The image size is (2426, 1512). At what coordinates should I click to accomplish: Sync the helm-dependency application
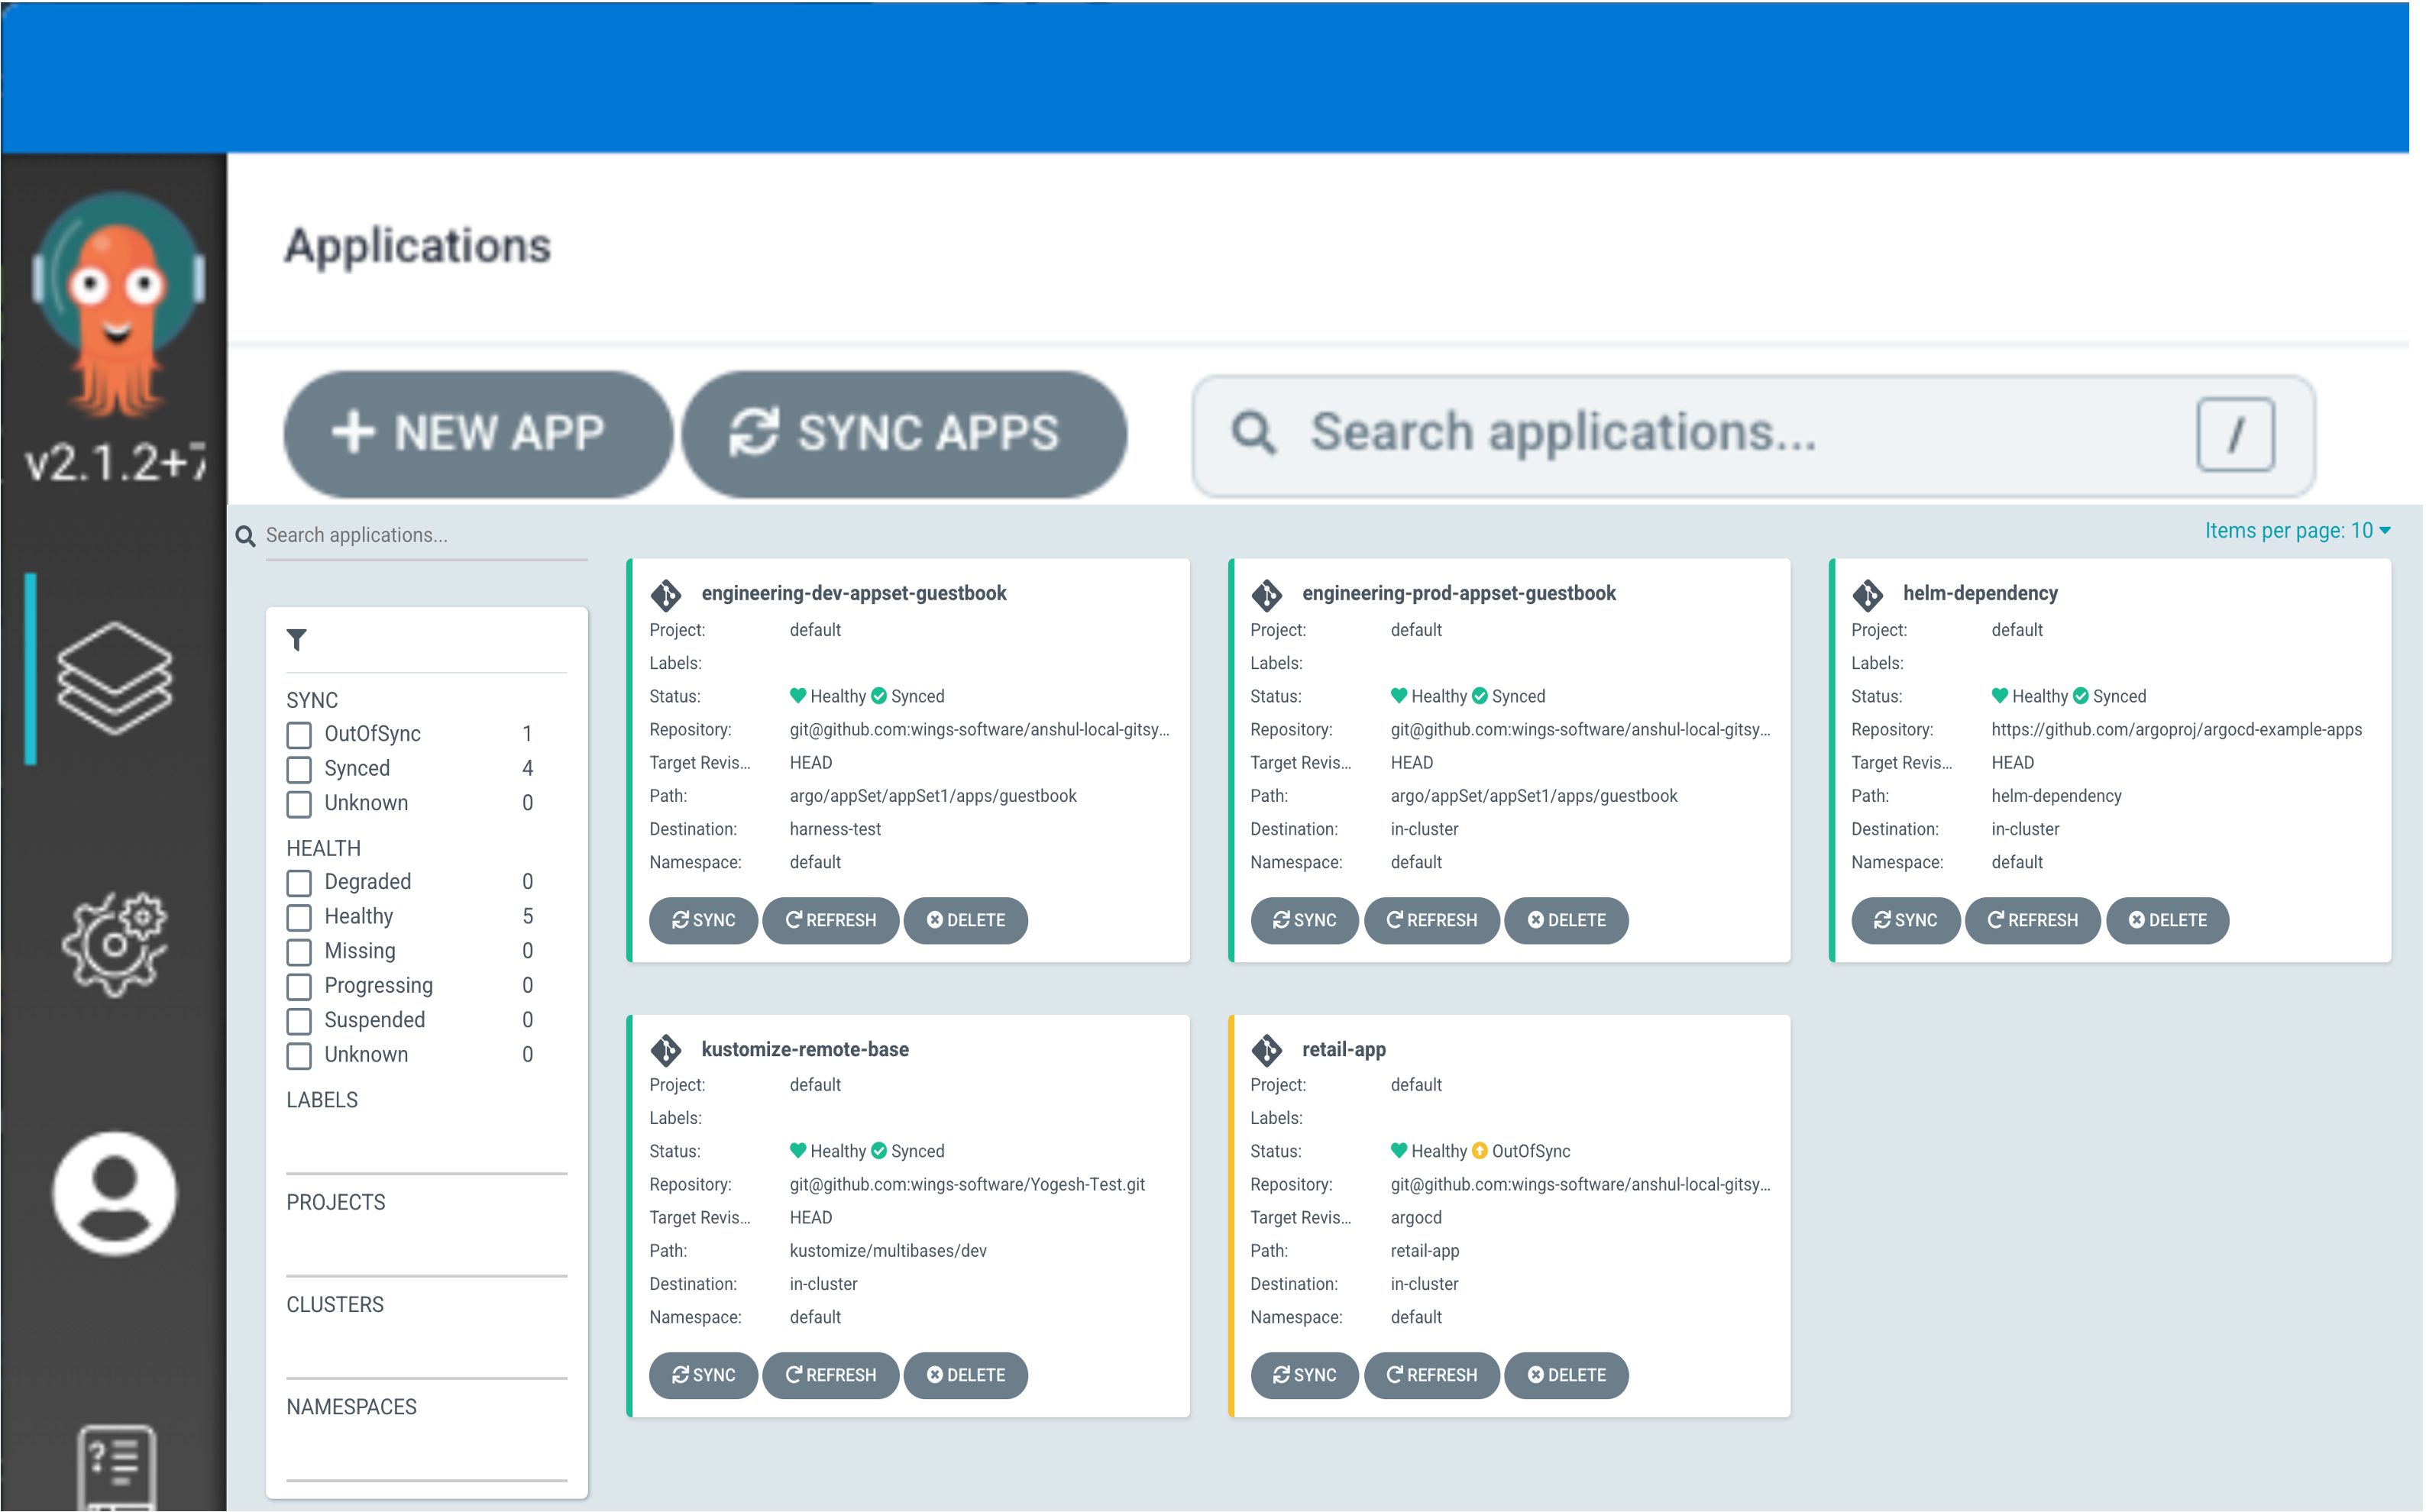coord(1905,920)
